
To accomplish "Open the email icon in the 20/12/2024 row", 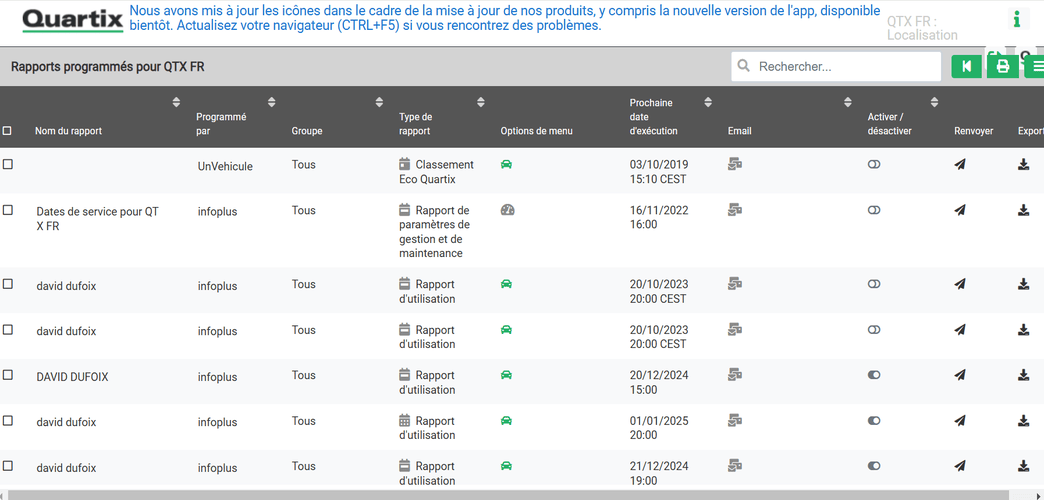I will (735, 374).
